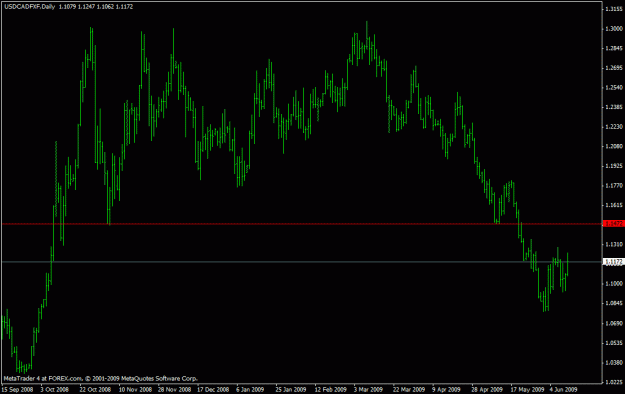Click the 1.3000 price axis label
Image resolution: width=625 pixels, height=394 pixels.
coord(615,29)
